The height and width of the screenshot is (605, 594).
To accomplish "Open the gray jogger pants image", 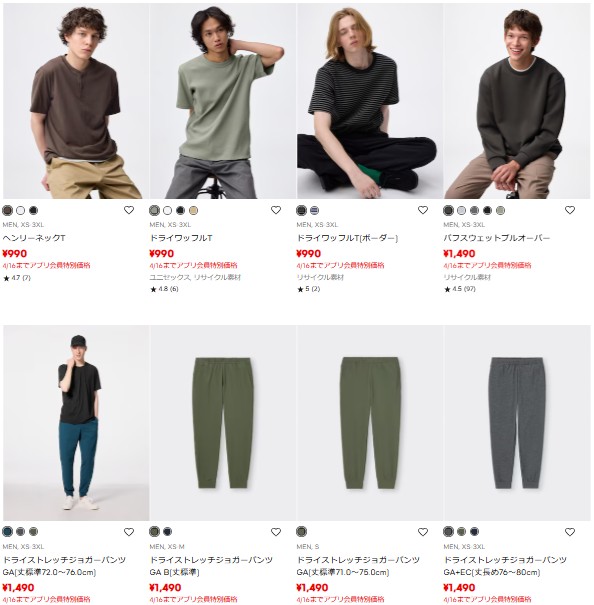I will click(x=517, y=423).
